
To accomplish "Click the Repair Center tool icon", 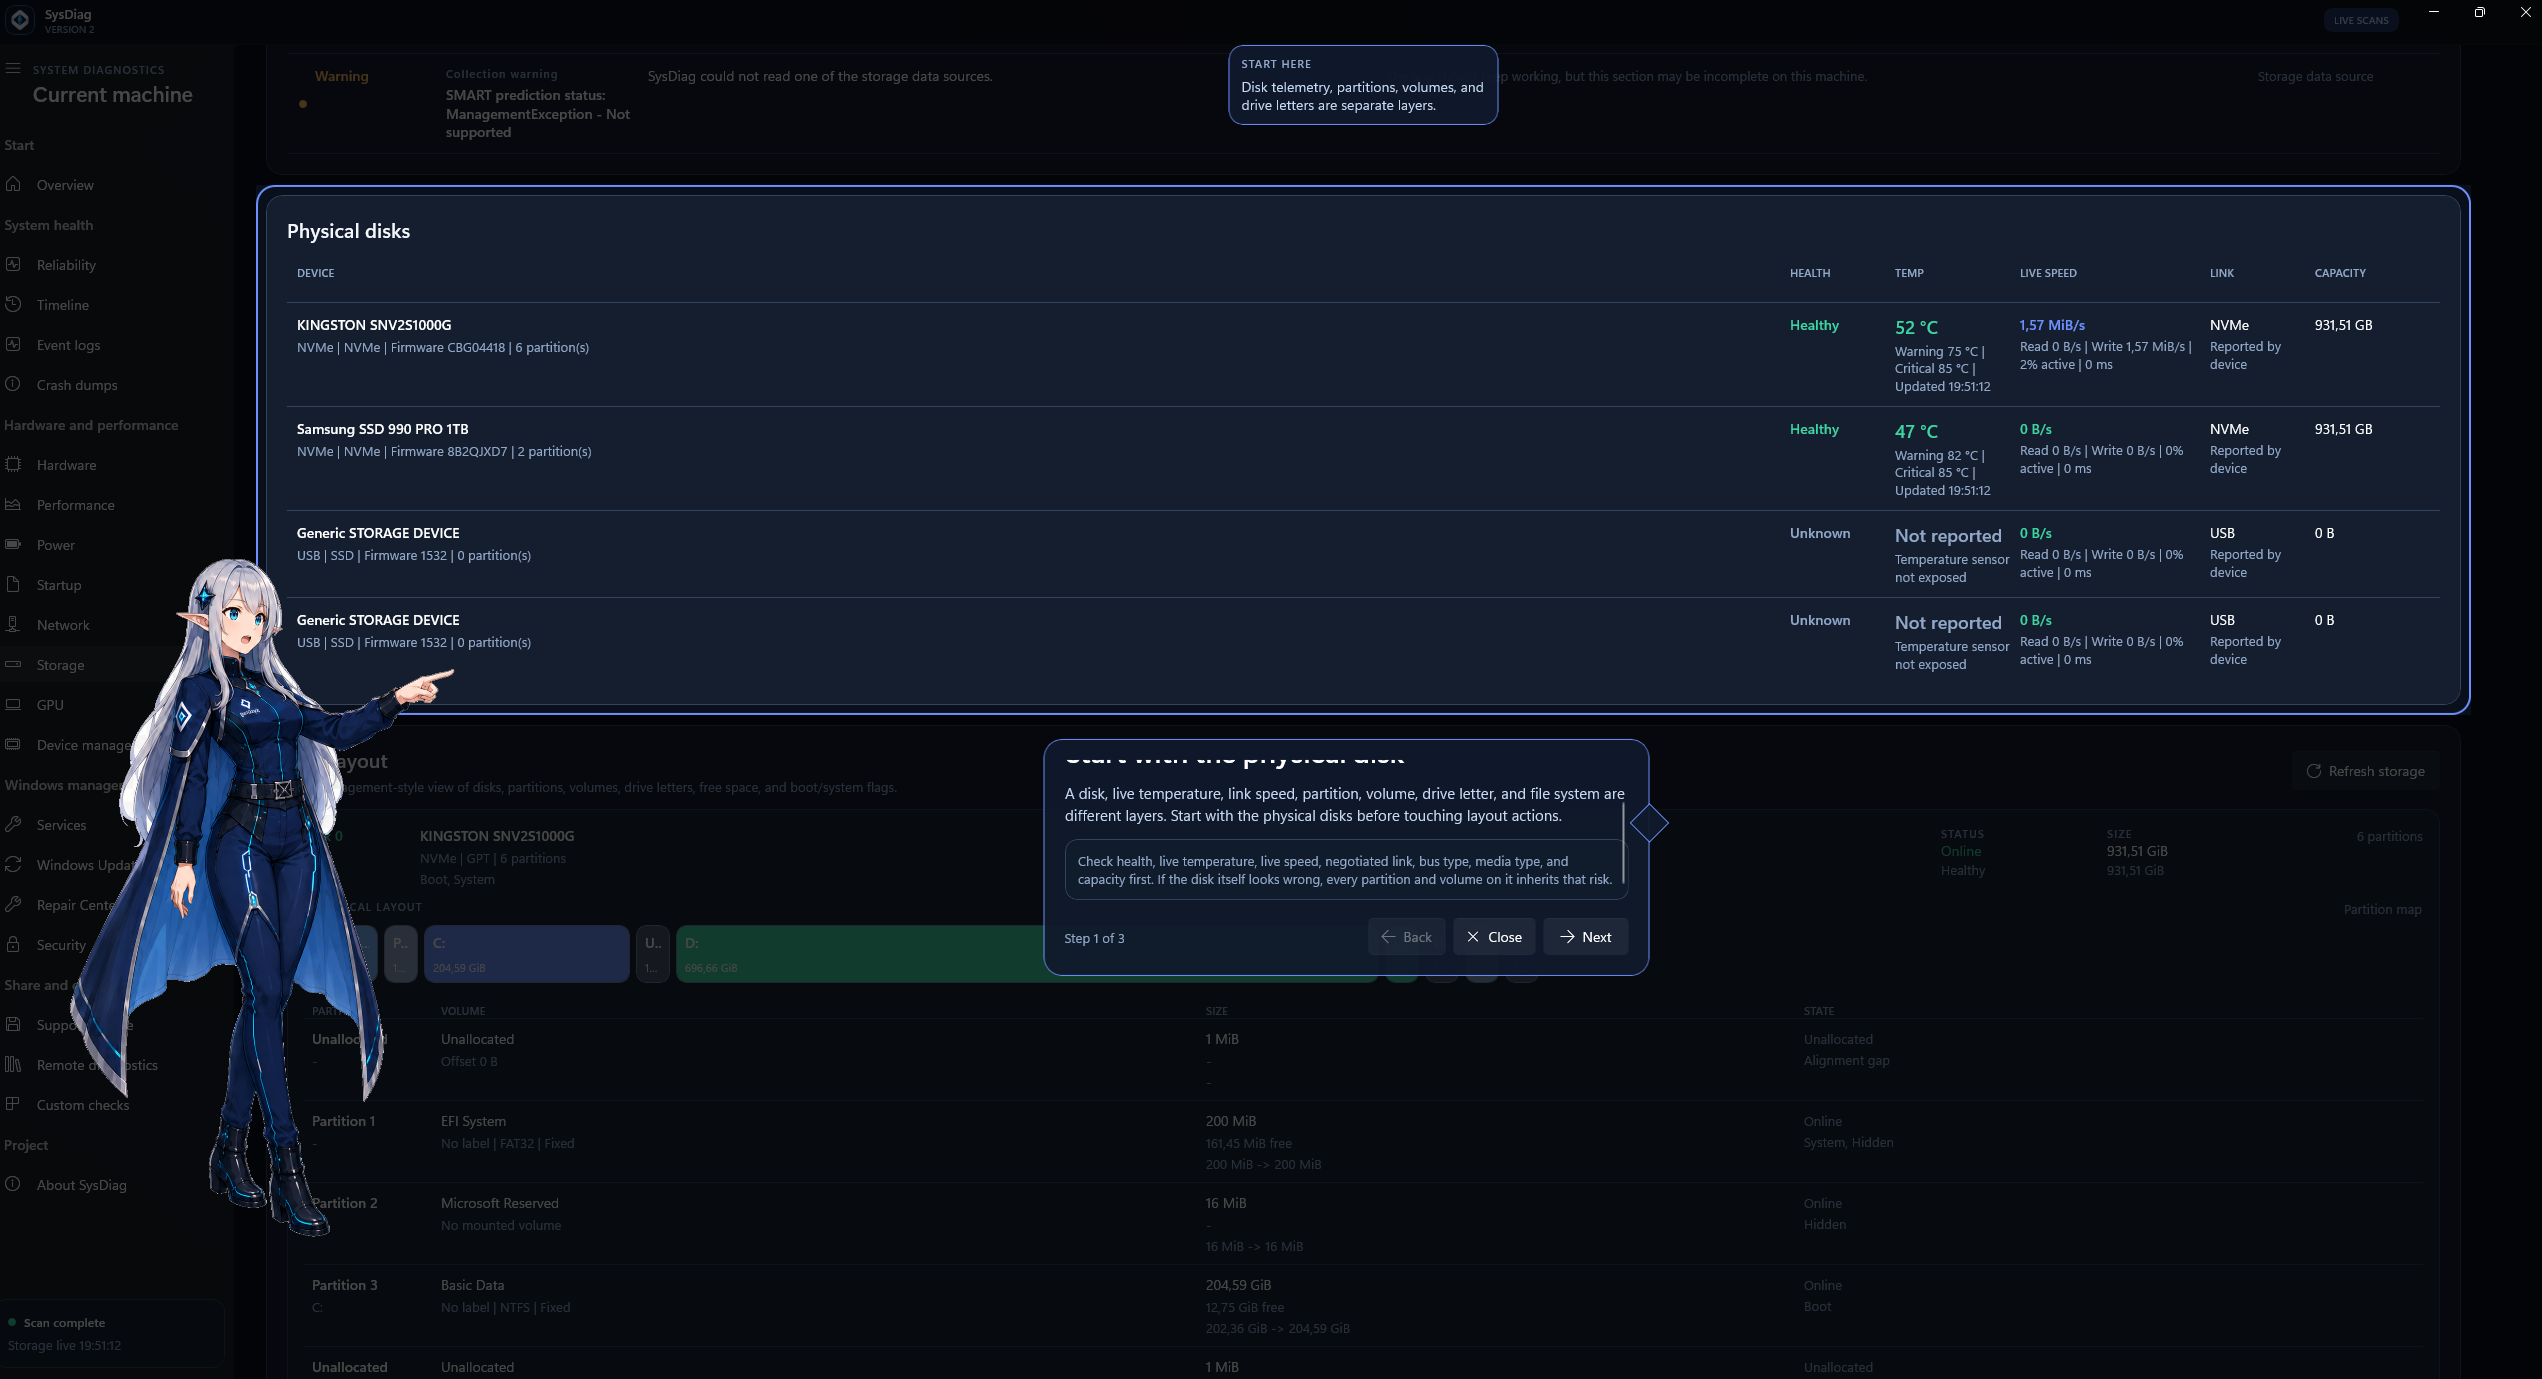I will (x=13, y=904).
